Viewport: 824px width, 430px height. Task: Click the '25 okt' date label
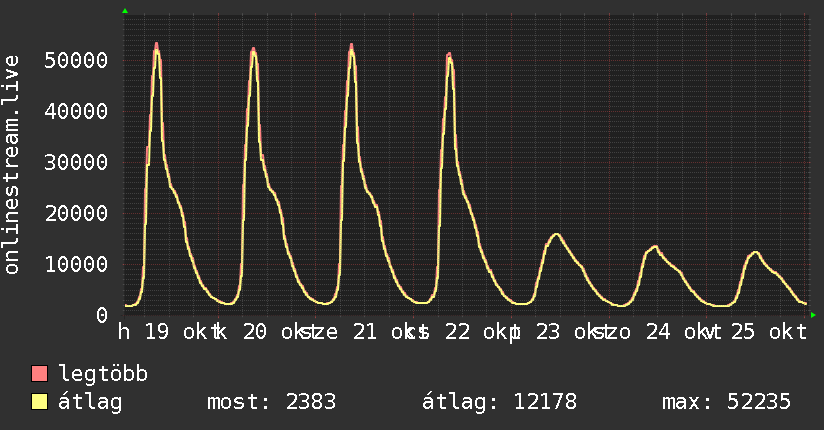pos(768,332)
